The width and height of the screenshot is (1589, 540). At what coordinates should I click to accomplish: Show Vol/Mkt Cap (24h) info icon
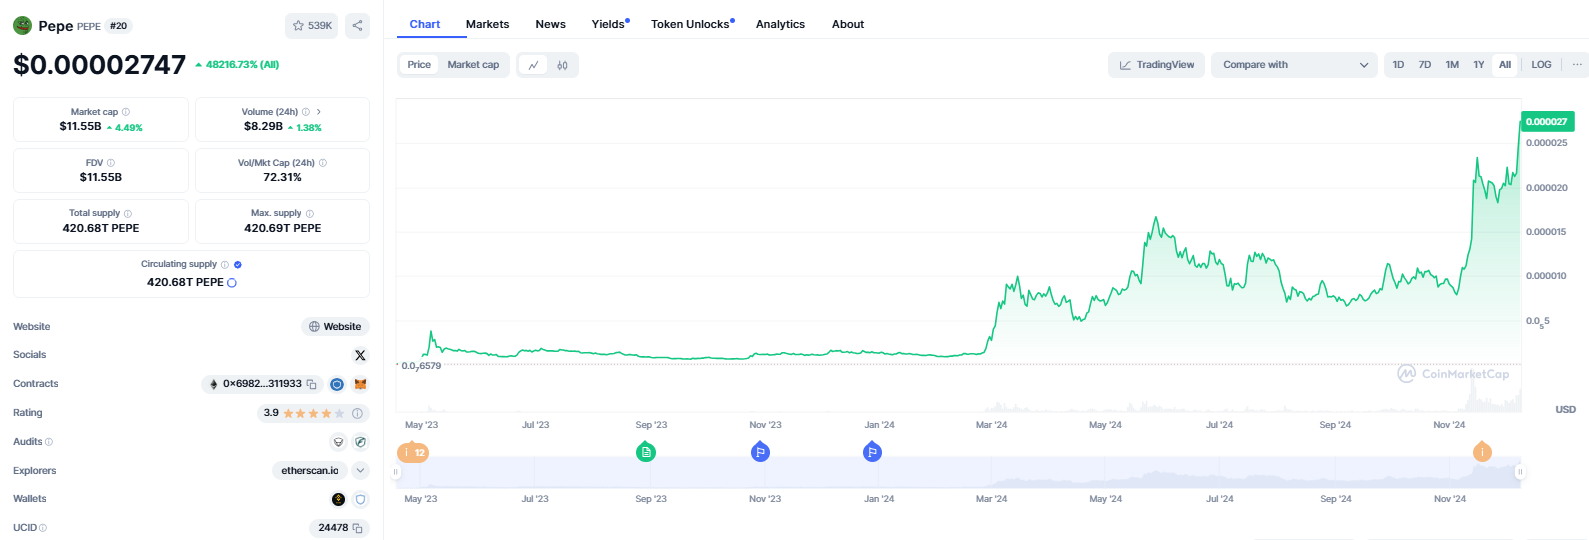(x=322, y=163)
